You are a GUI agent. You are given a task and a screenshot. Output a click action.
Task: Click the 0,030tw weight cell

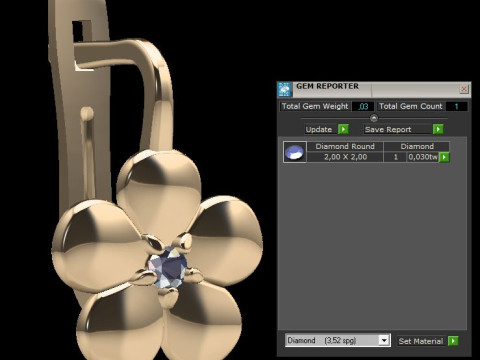(x=423, y=157)
